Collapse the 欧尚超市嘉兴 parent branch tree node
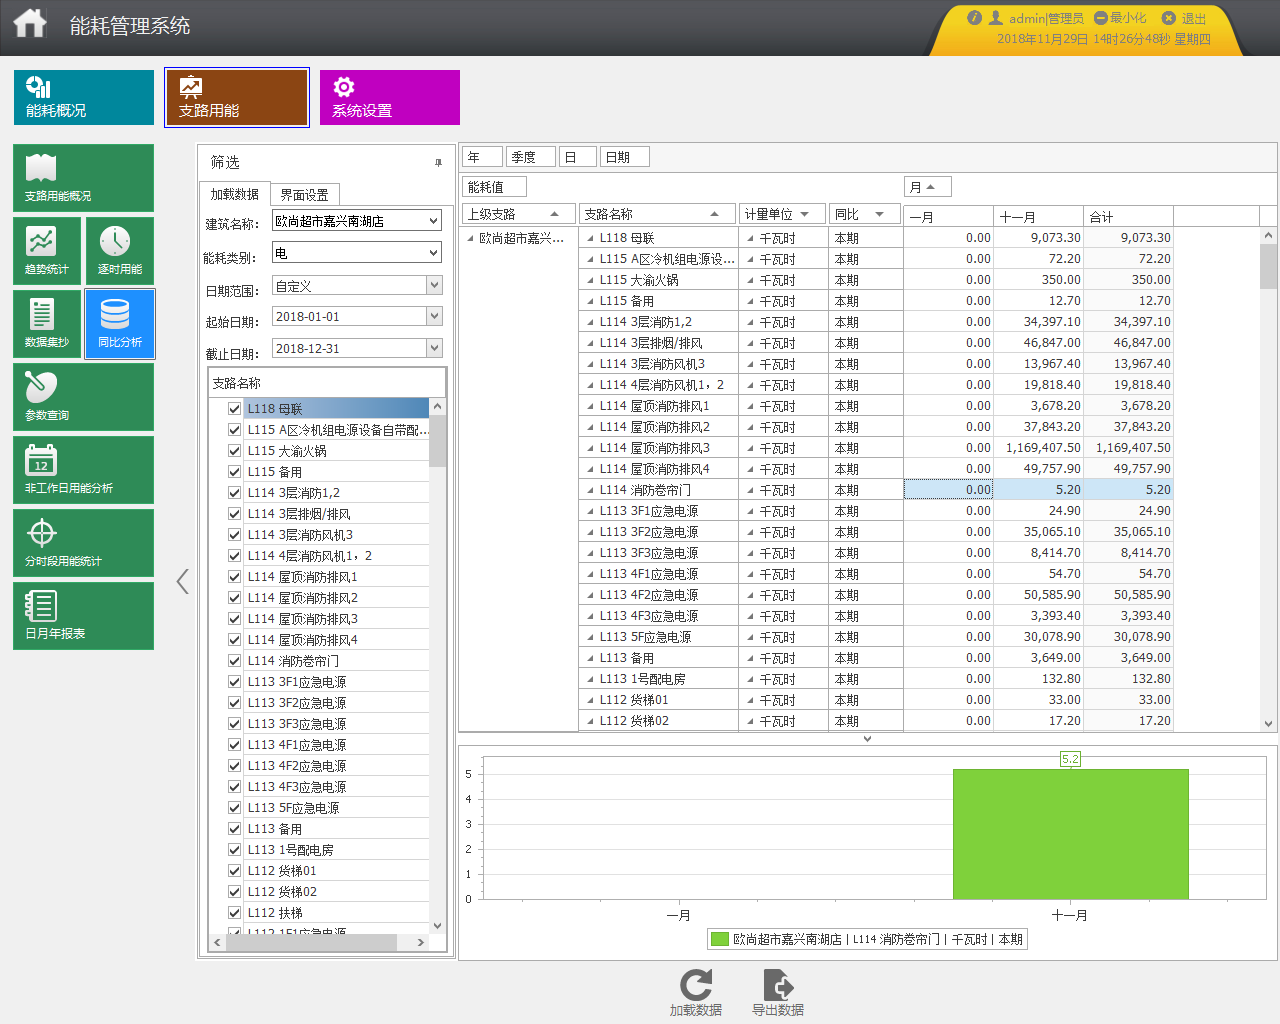1280x1024 pixels. pyautogui.click(x=471, y=238)
